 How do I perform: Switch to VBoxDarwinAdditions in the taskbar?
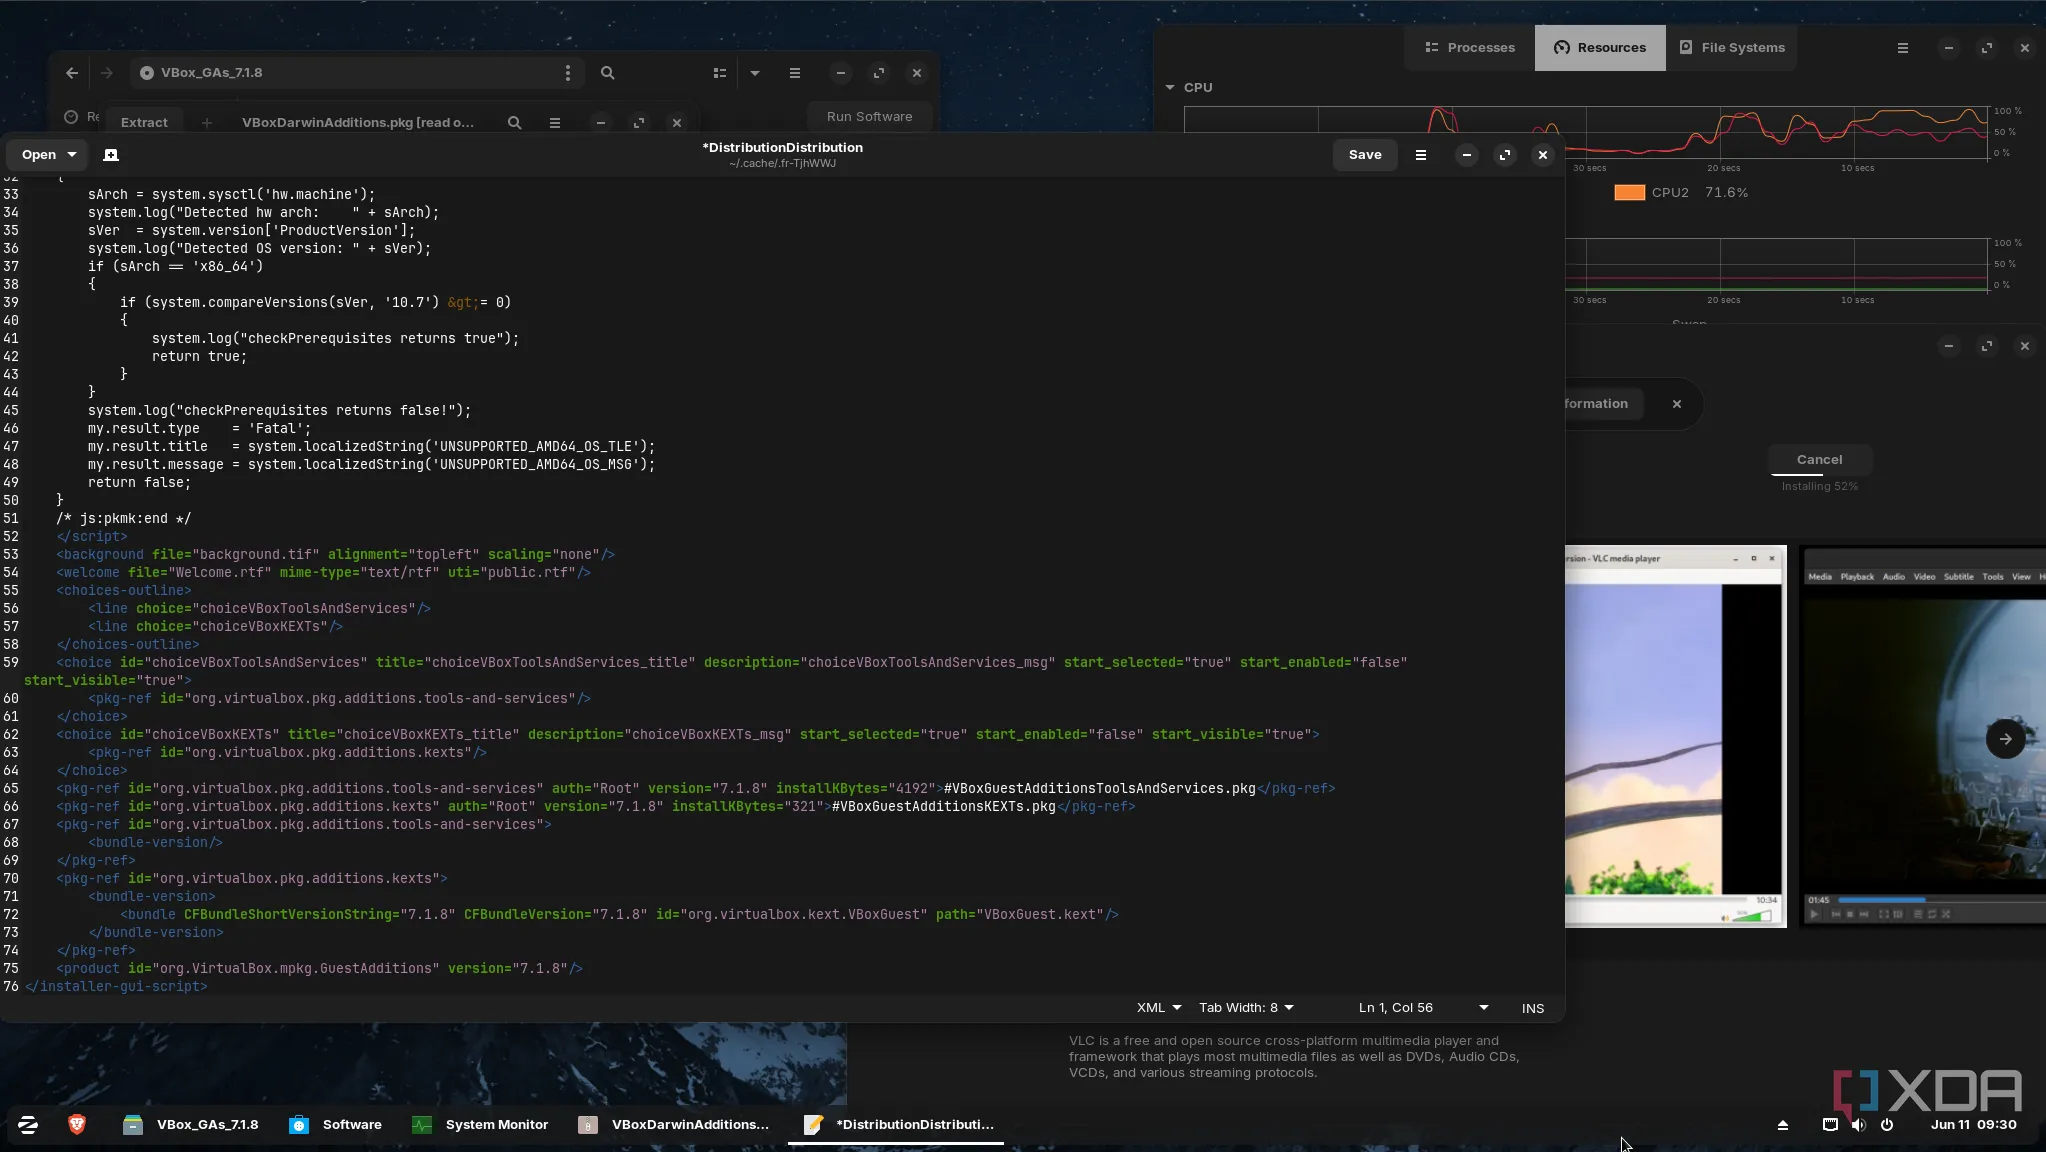674,1125
